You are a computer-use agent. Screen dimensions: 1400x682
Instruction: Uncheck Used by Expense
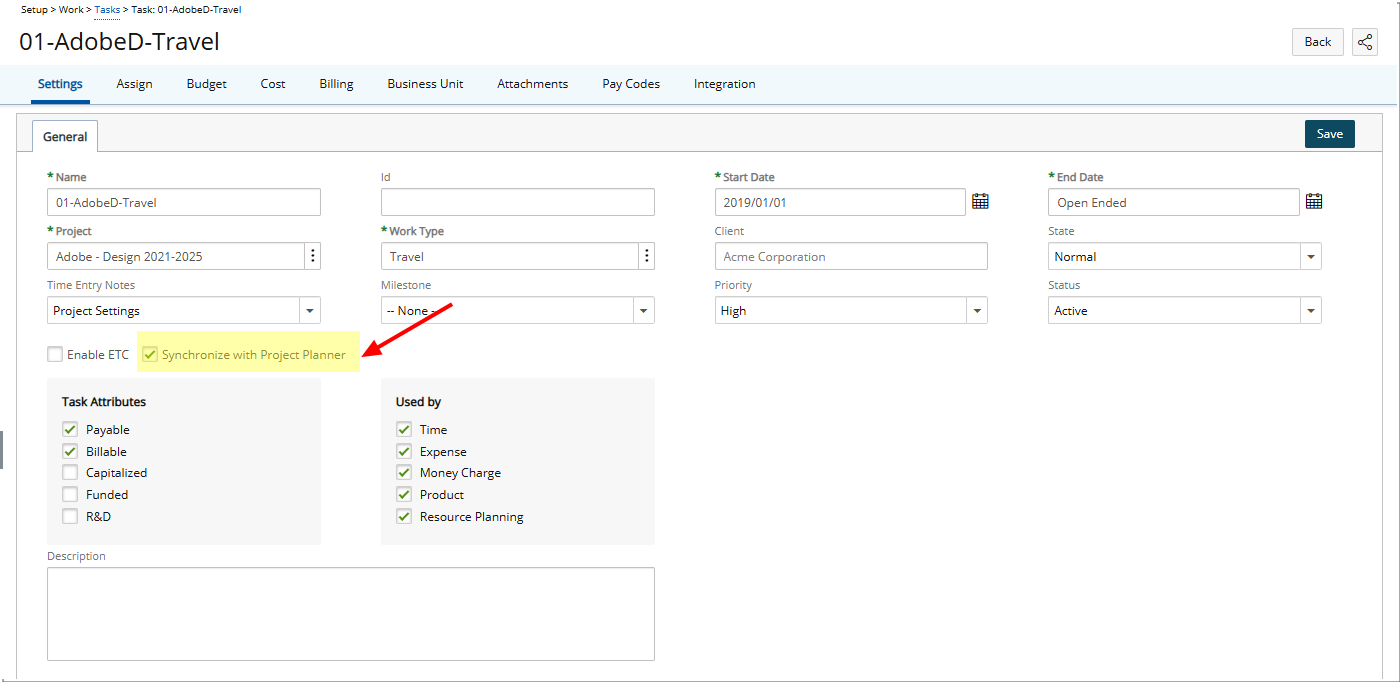(404, 451)
